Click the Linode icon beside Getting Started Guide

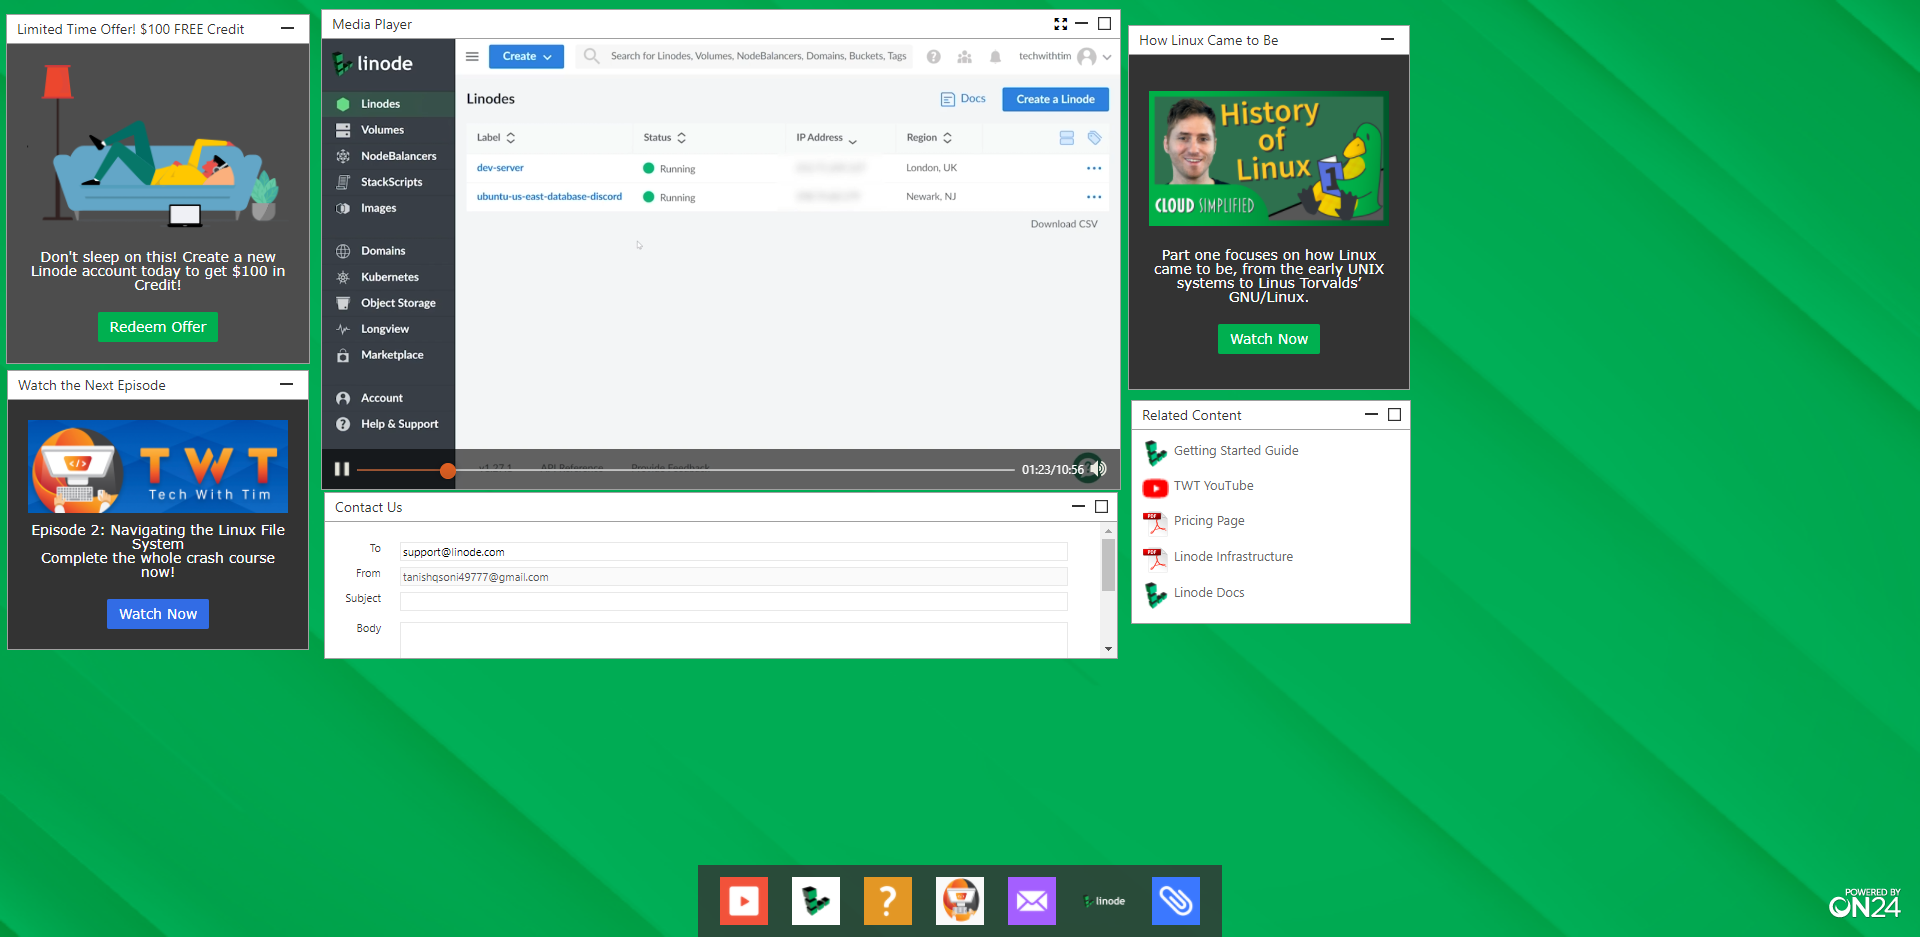pyautogui.click(x=1155, y=453)
